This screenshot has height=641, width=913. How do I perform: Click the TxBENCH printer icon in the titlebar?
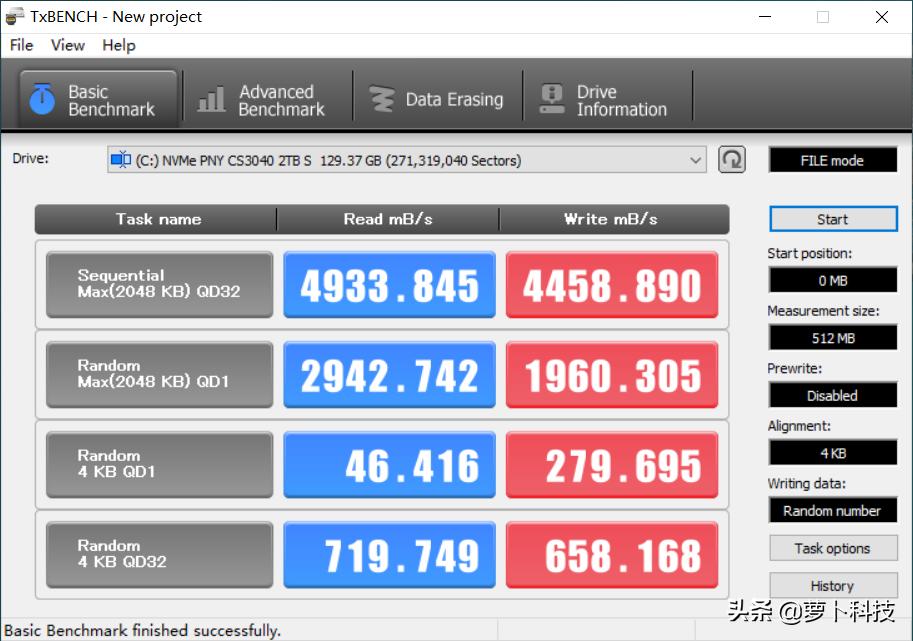(x=14, y=16)
